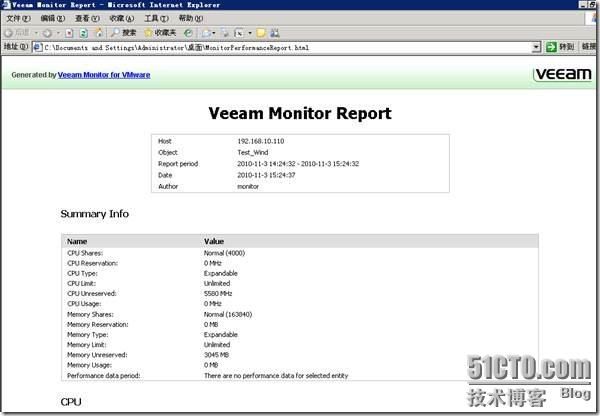
Task: Click the green Go (转到) button
Action: point(560,47)
